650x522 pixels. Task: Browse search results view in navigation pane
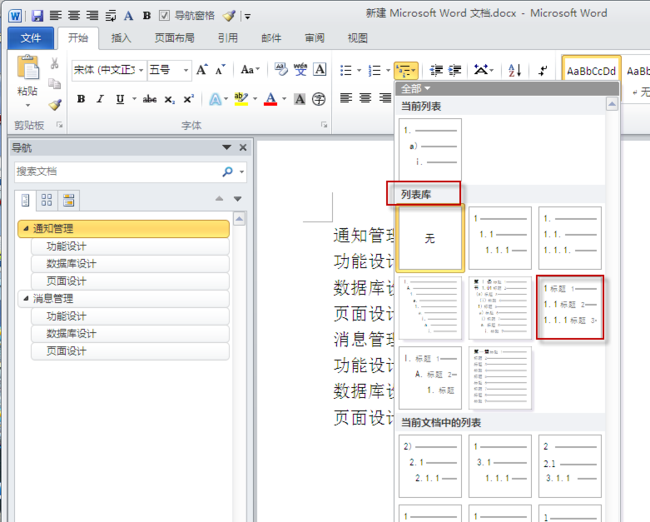68,200
